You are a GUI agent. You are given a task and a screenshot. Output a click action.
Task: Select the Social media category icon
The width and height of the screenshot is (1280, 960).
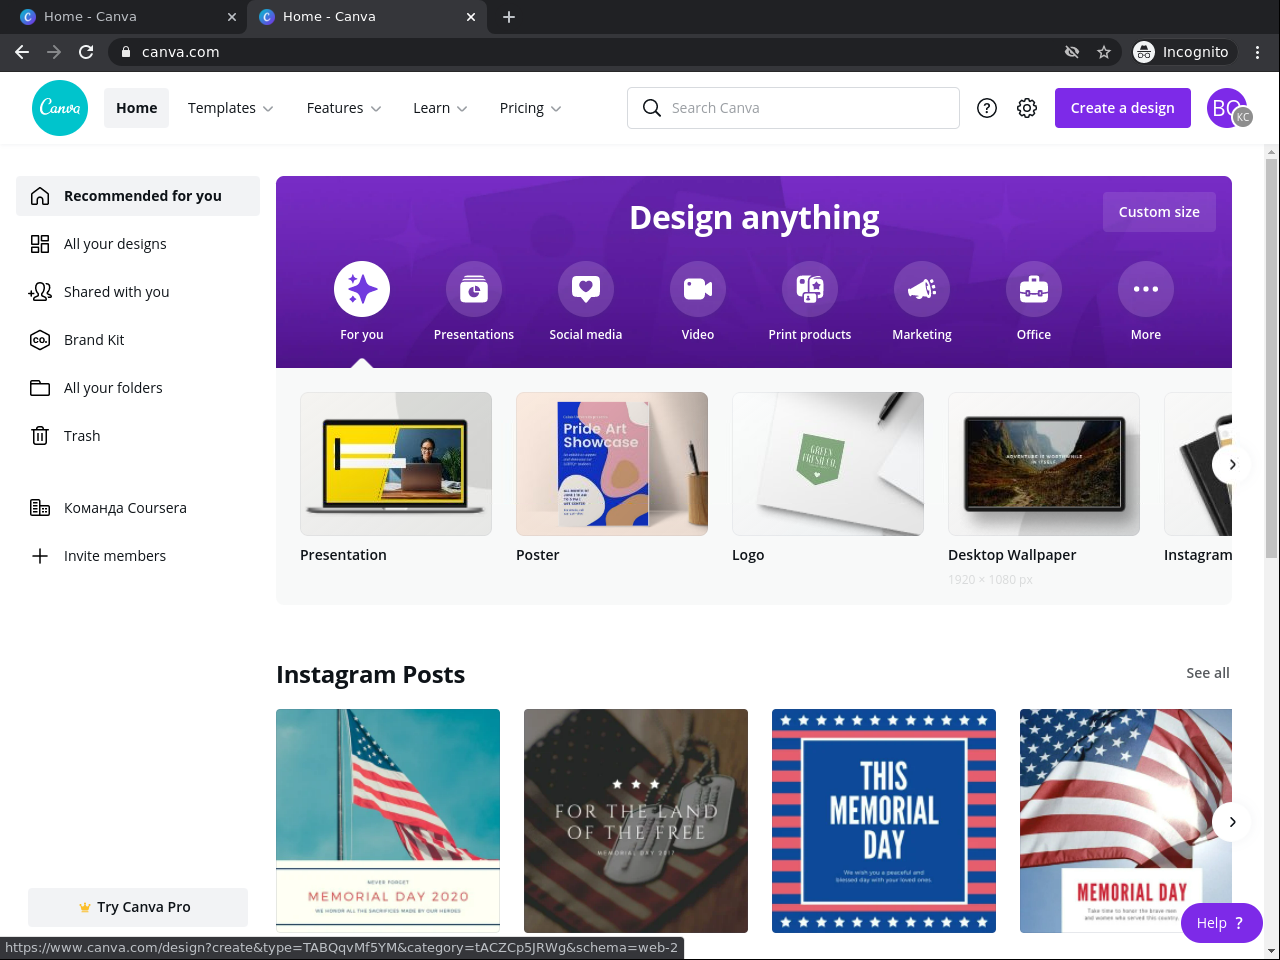[586, 289]
